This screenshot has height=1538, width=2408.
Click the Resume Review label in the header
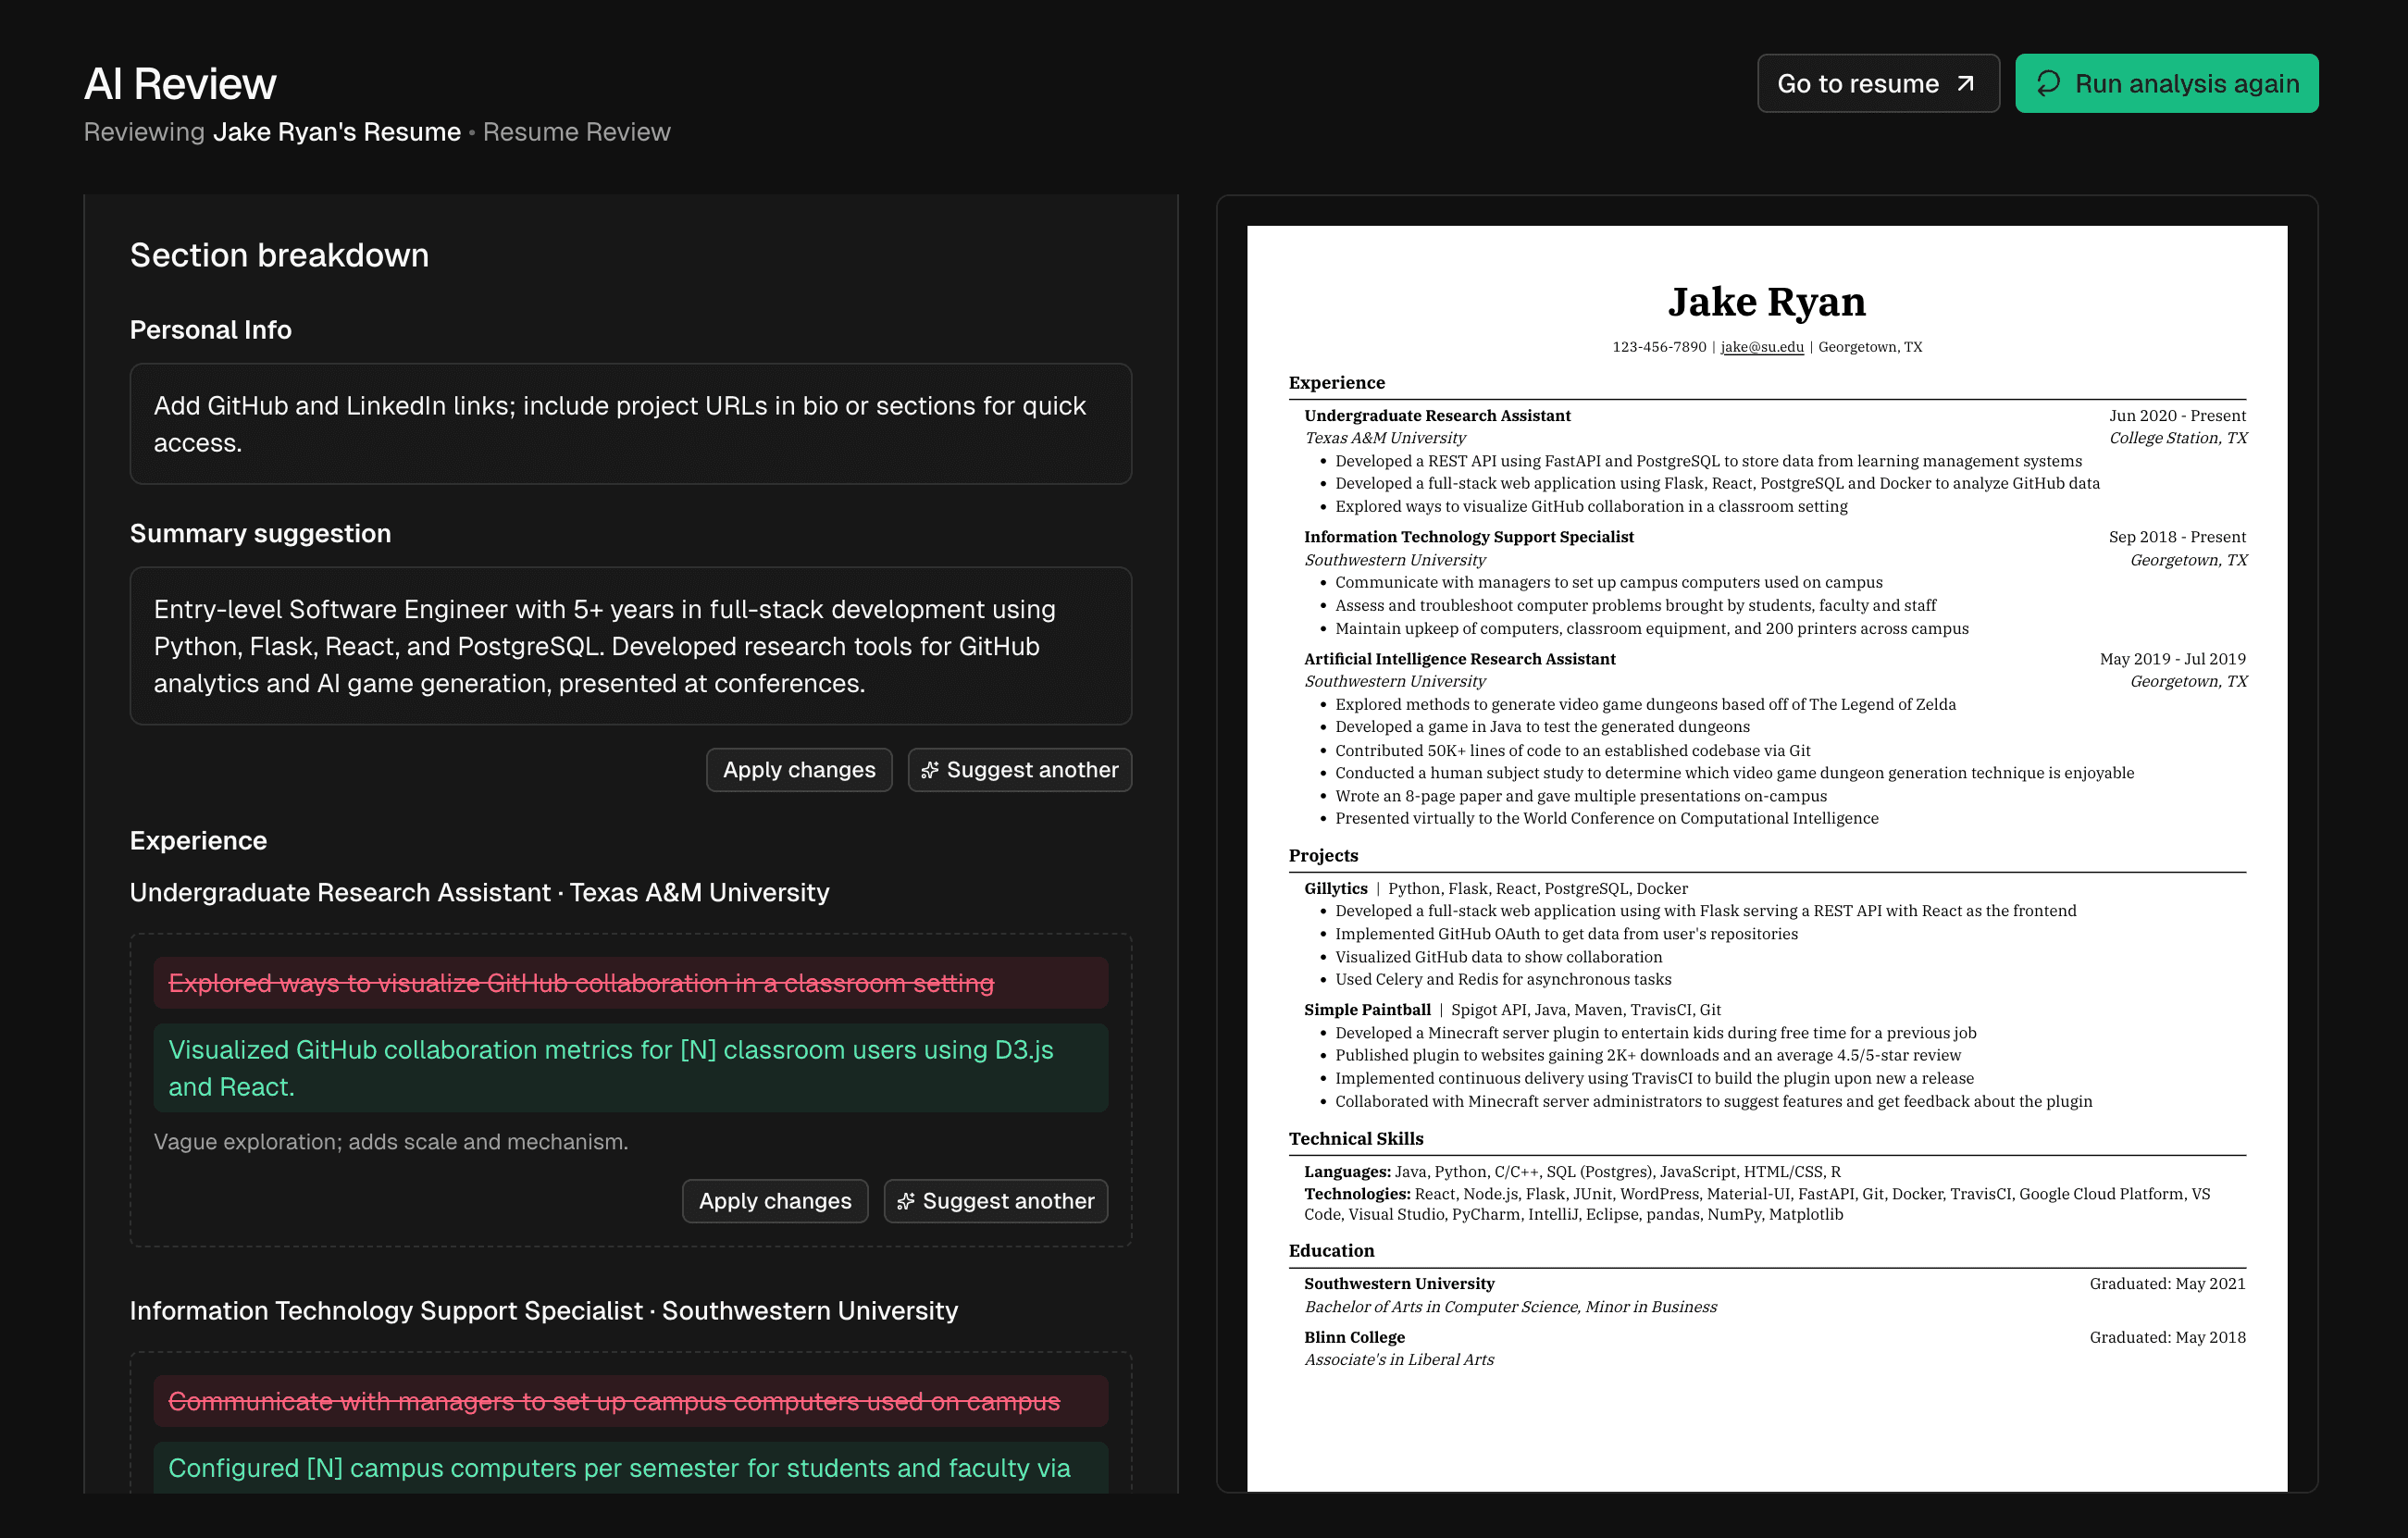pyautogui.click(x=577, y=131)
